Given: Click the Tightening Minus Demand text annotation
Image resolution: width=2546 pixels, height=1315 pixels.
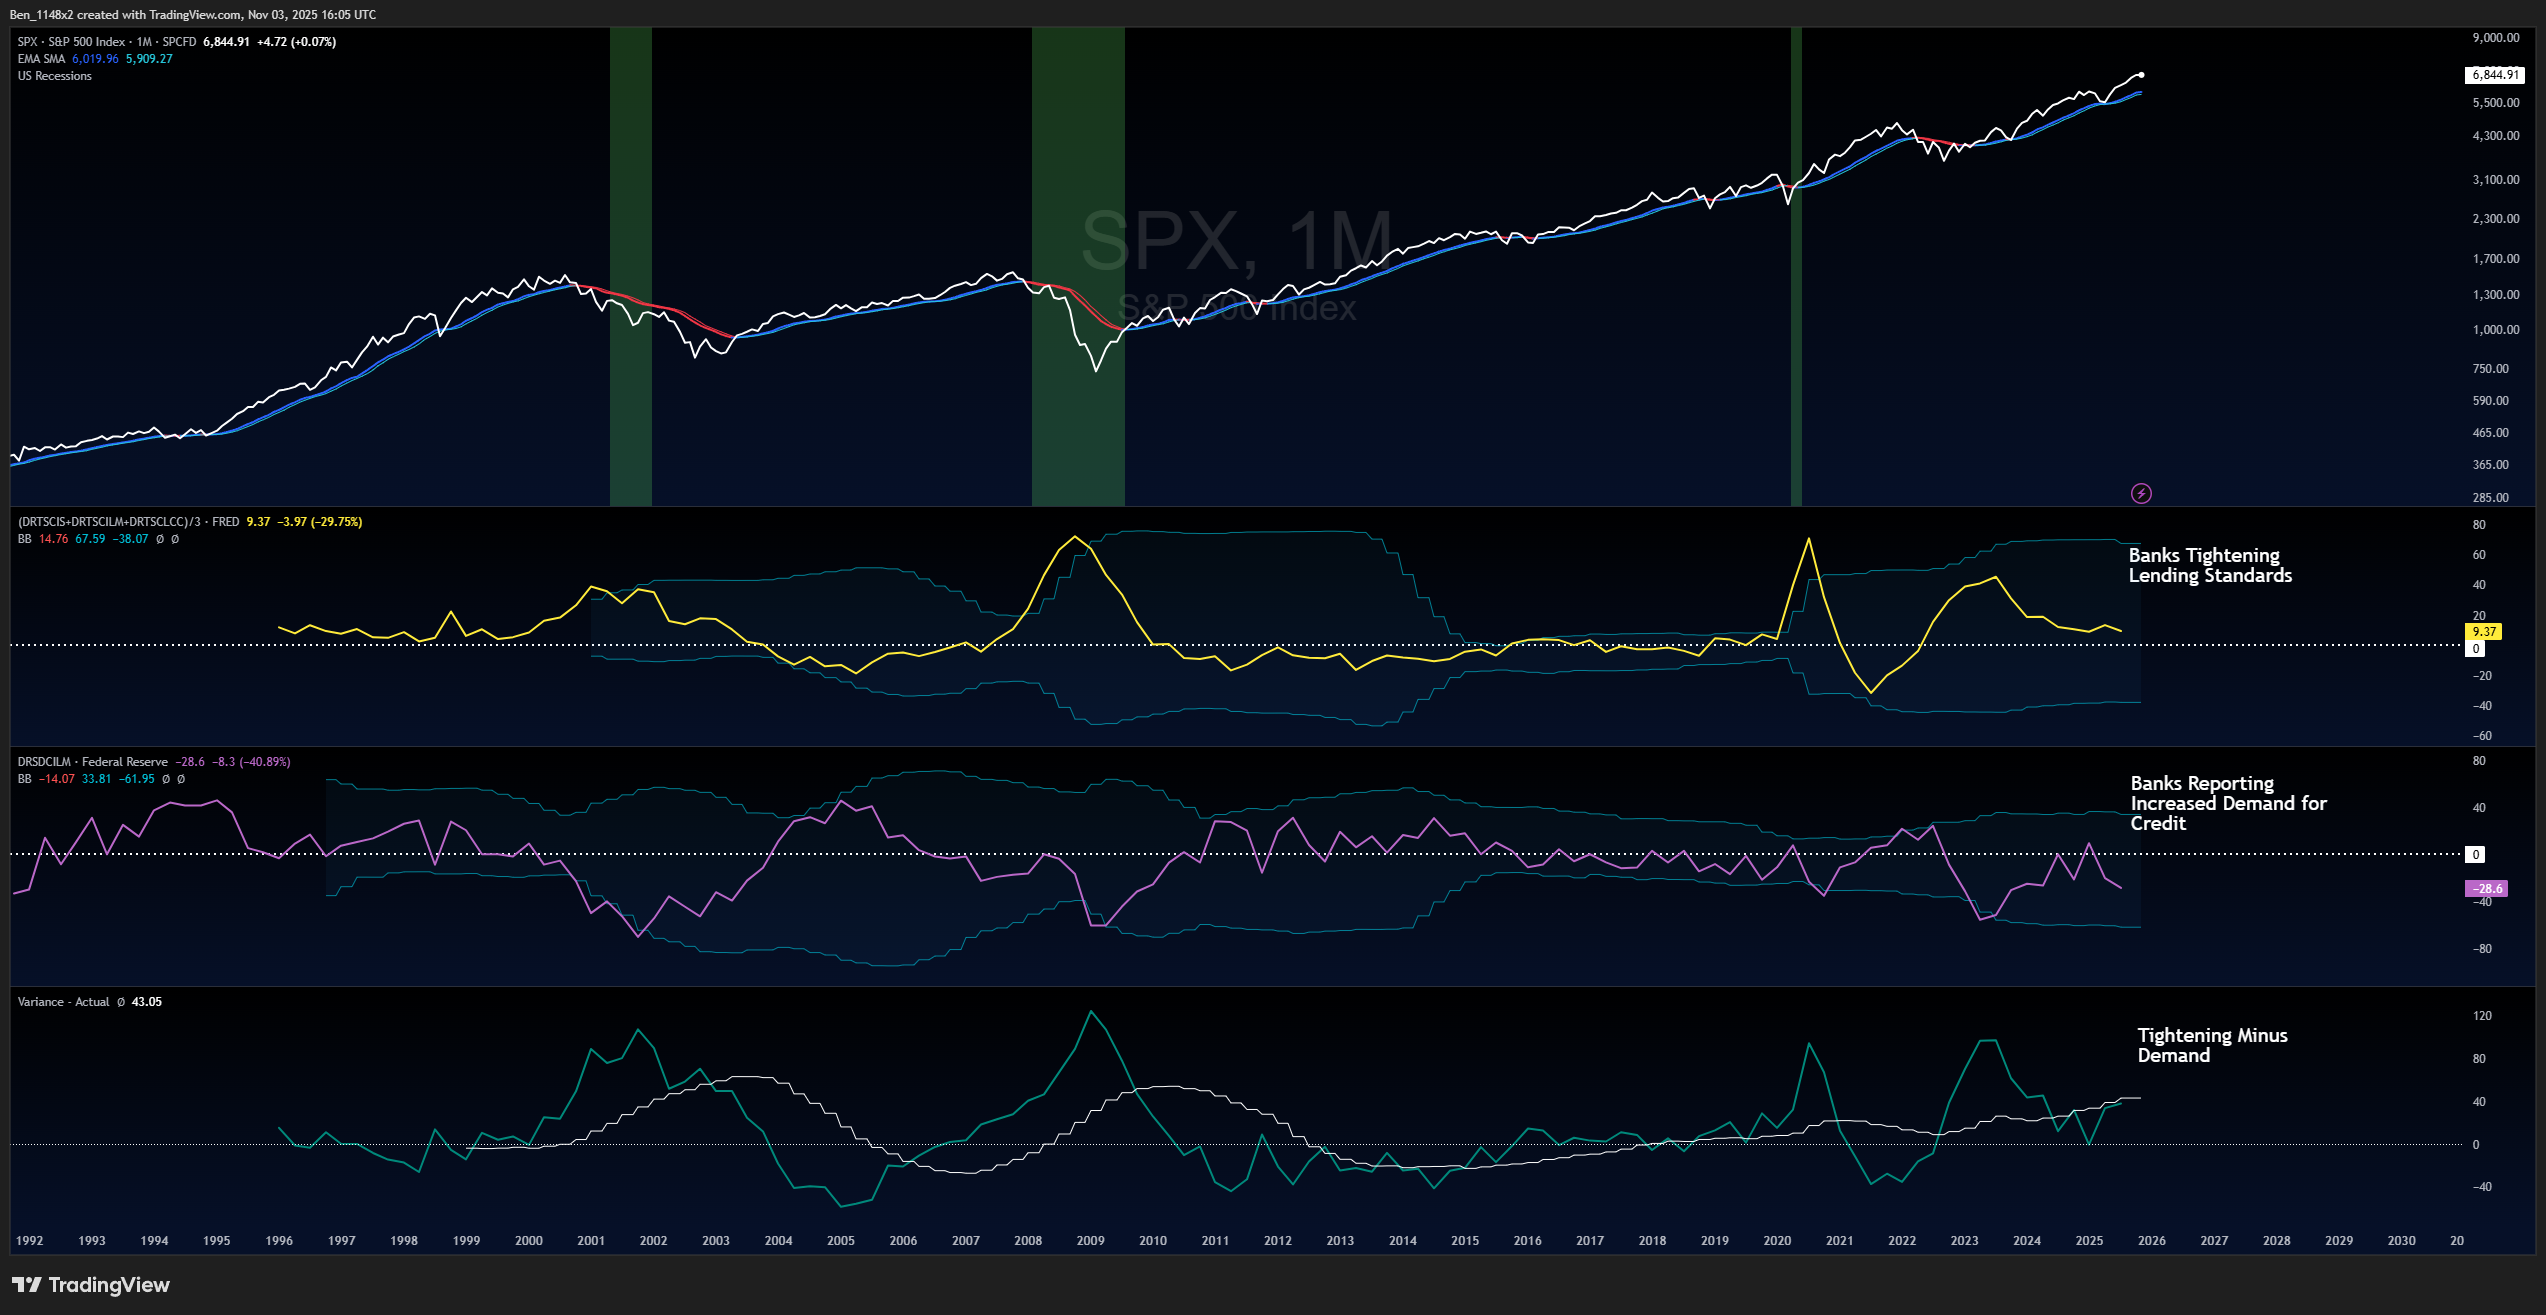Looking at the screenshot, I should (2211, 1045).
